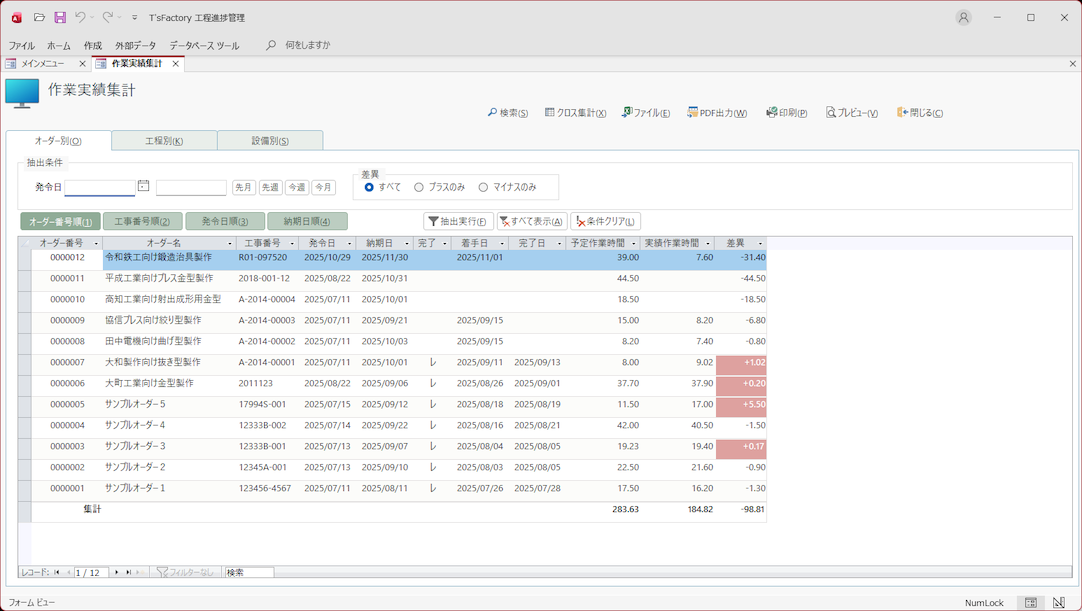Choose the マイナスのみ radio option

pyautogui.click(x=483, y=187)
